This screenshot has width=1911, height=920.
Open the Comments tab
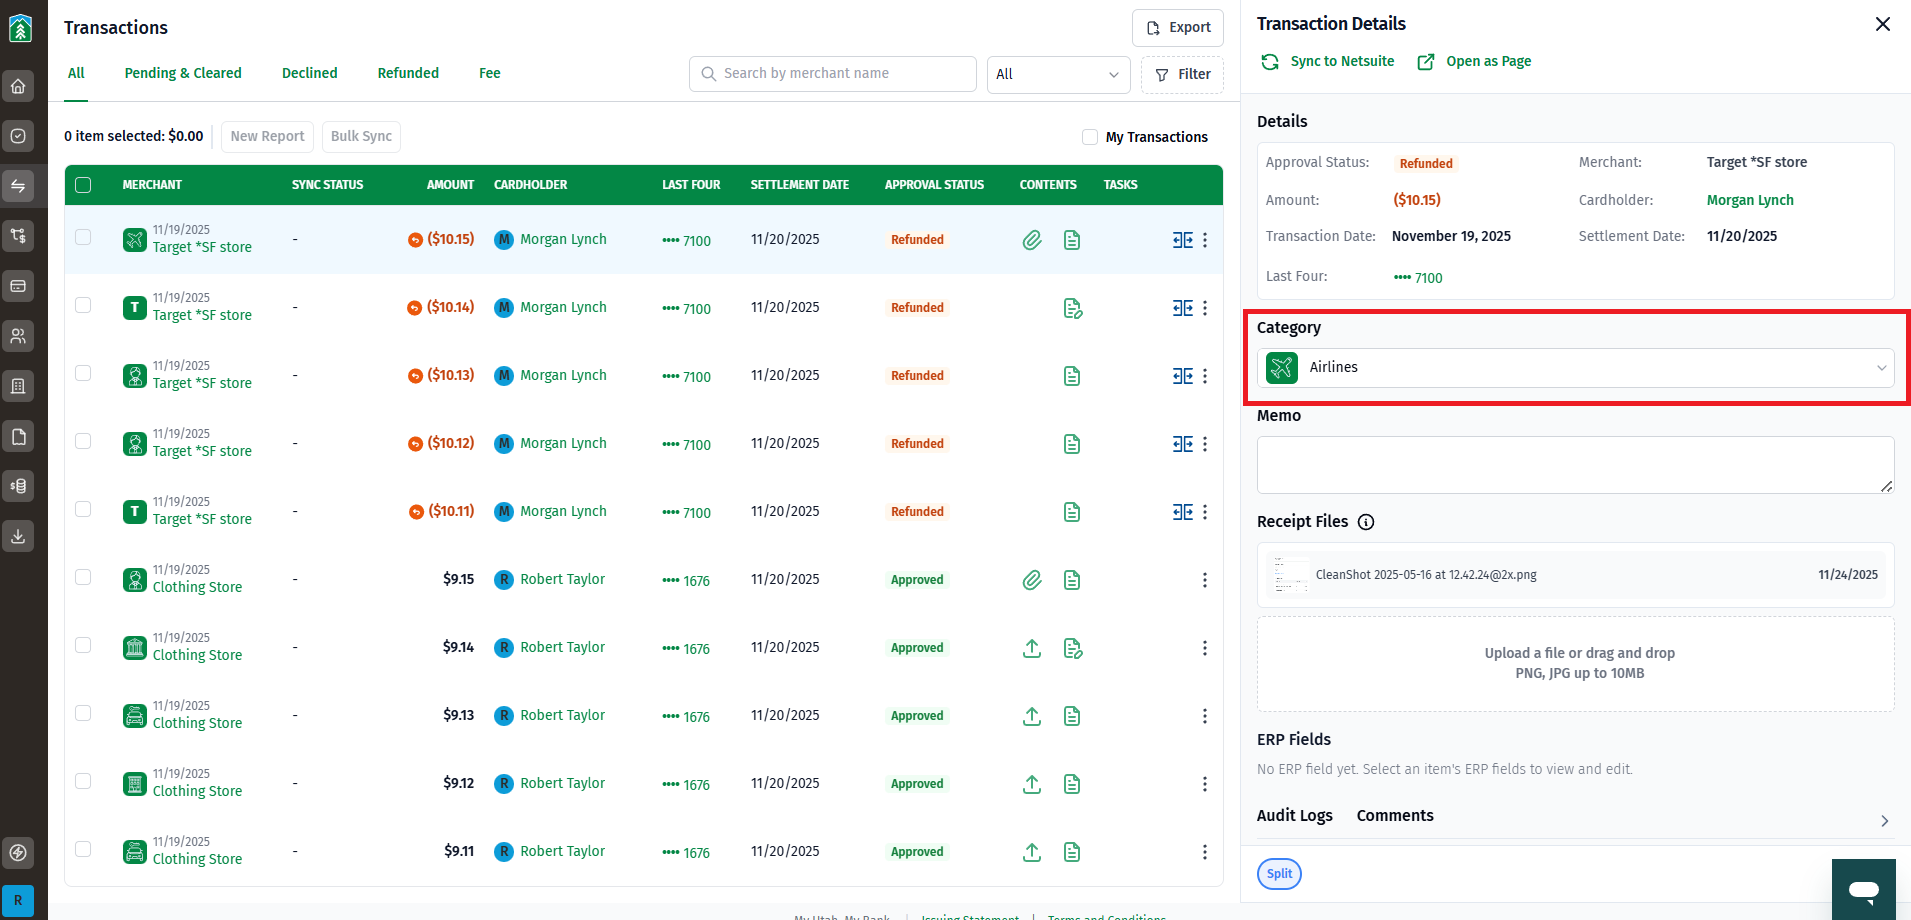pos(1395,815)
